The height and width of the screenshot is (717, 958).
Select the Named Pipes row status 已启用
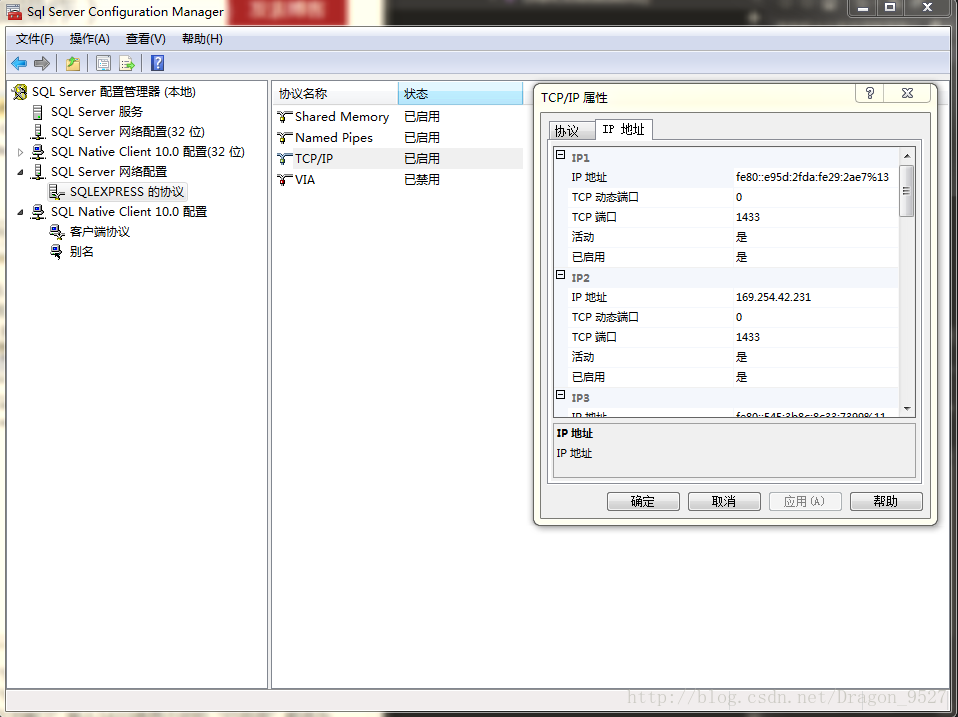(422, 137)
